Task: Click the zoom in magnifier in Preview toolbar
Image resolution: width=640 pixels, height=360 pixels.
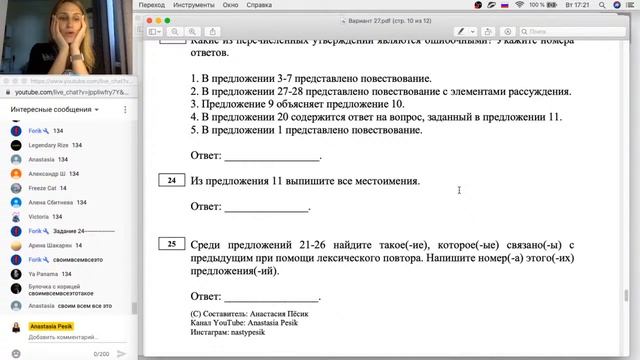Action: 192,32
